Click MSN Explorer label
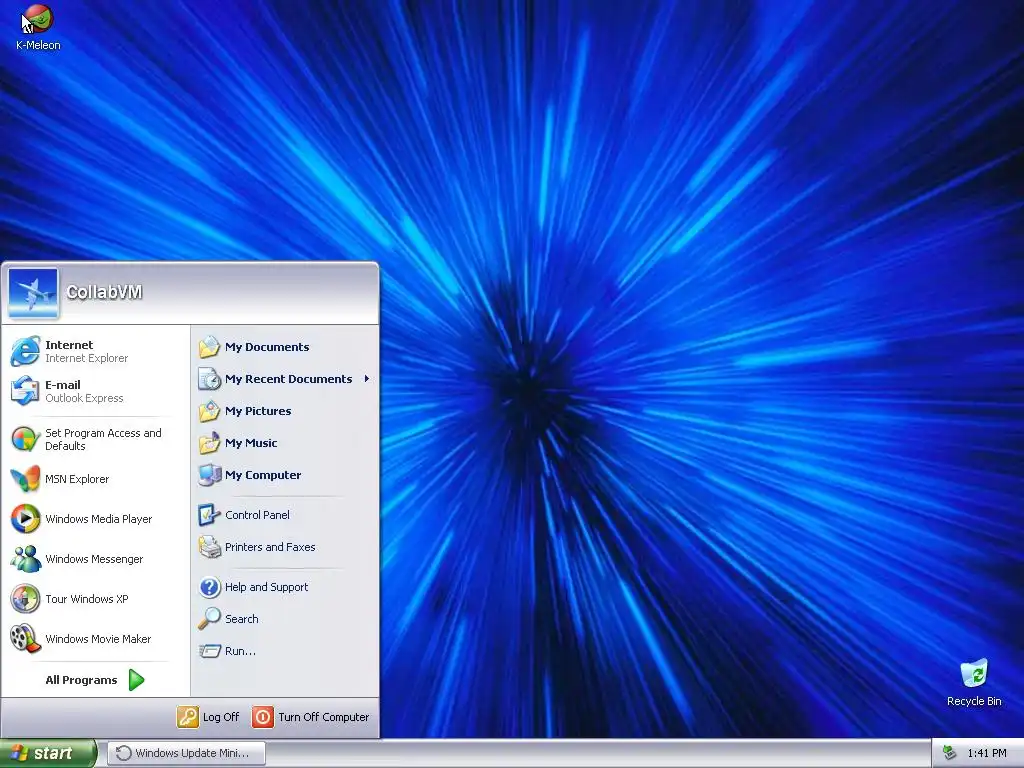Image resolution: width=1024 pixels, height=768 pixels. 77,479
